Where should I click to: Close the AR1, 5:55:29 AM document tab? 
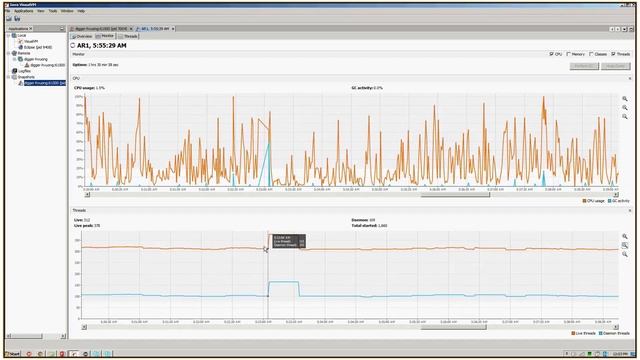(x=173, y=29)
